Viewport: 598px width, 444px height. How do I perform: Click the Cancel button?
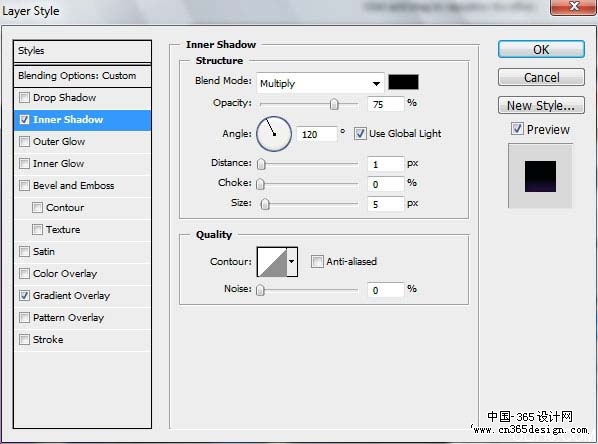(541, 77)
